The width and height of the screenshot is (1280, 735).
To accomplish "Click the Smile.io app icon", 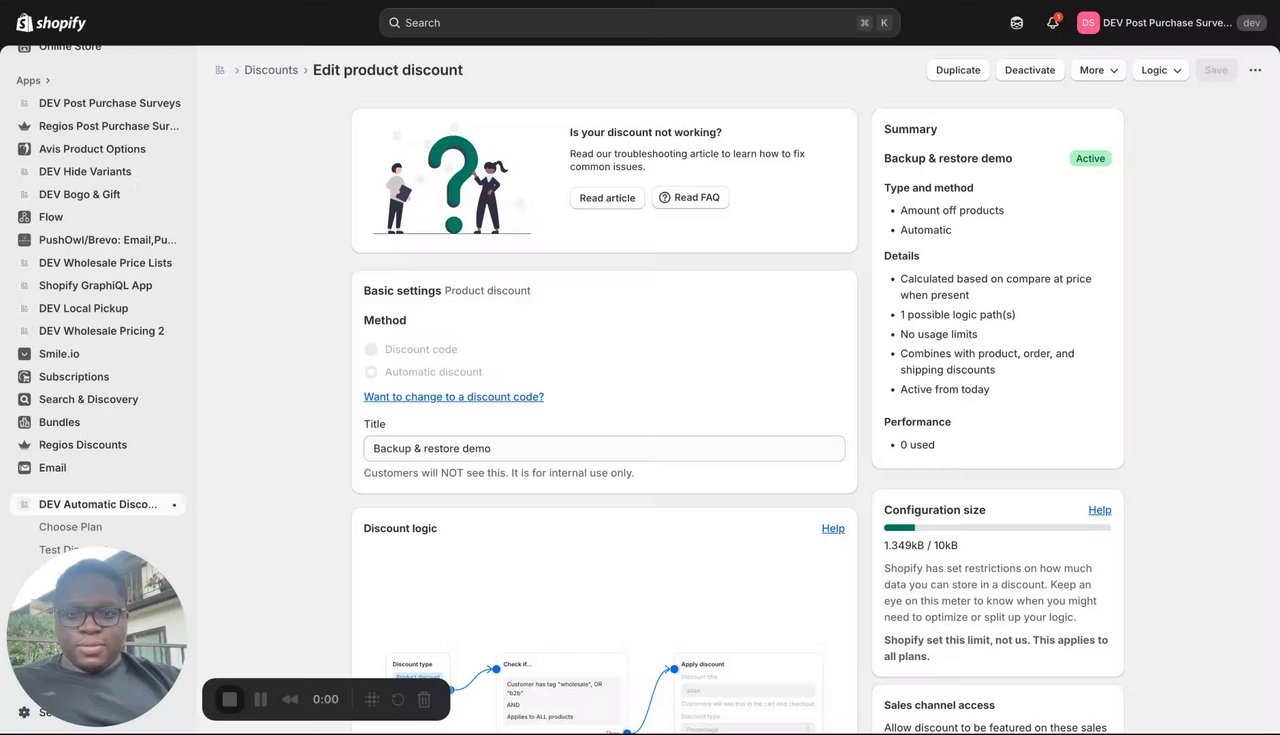I will (24, 354).
